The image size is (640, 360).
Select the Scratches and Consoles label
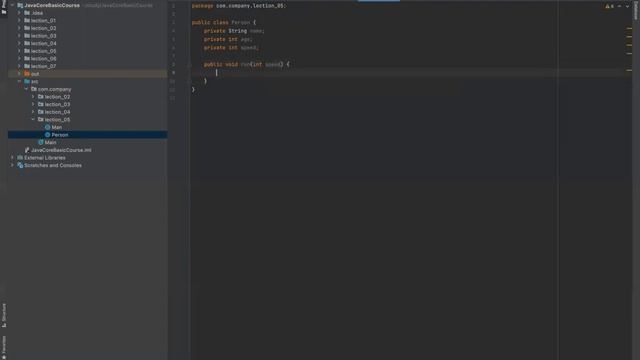(53, 165)
